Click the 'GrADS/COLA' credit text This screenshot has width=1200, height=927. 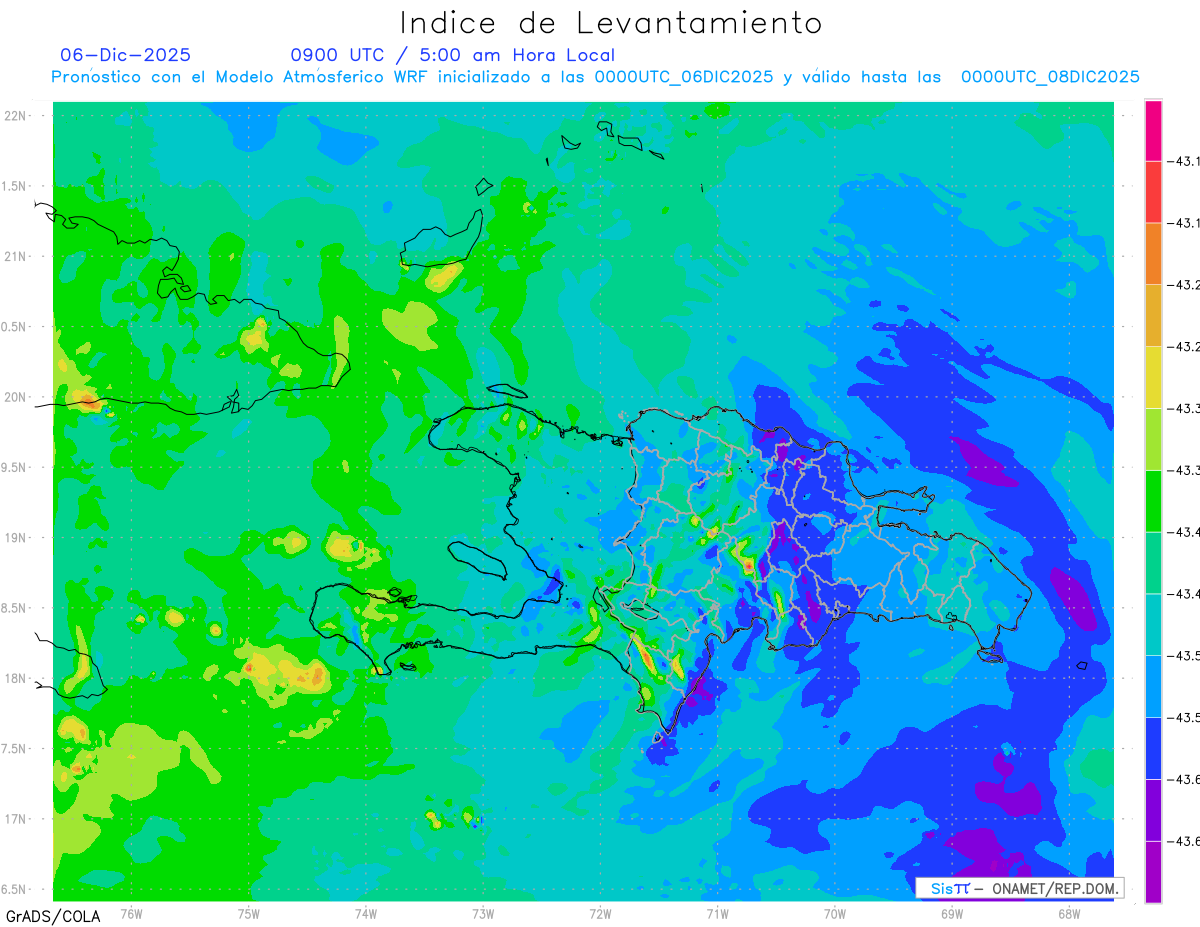click(x=53, y=915)
